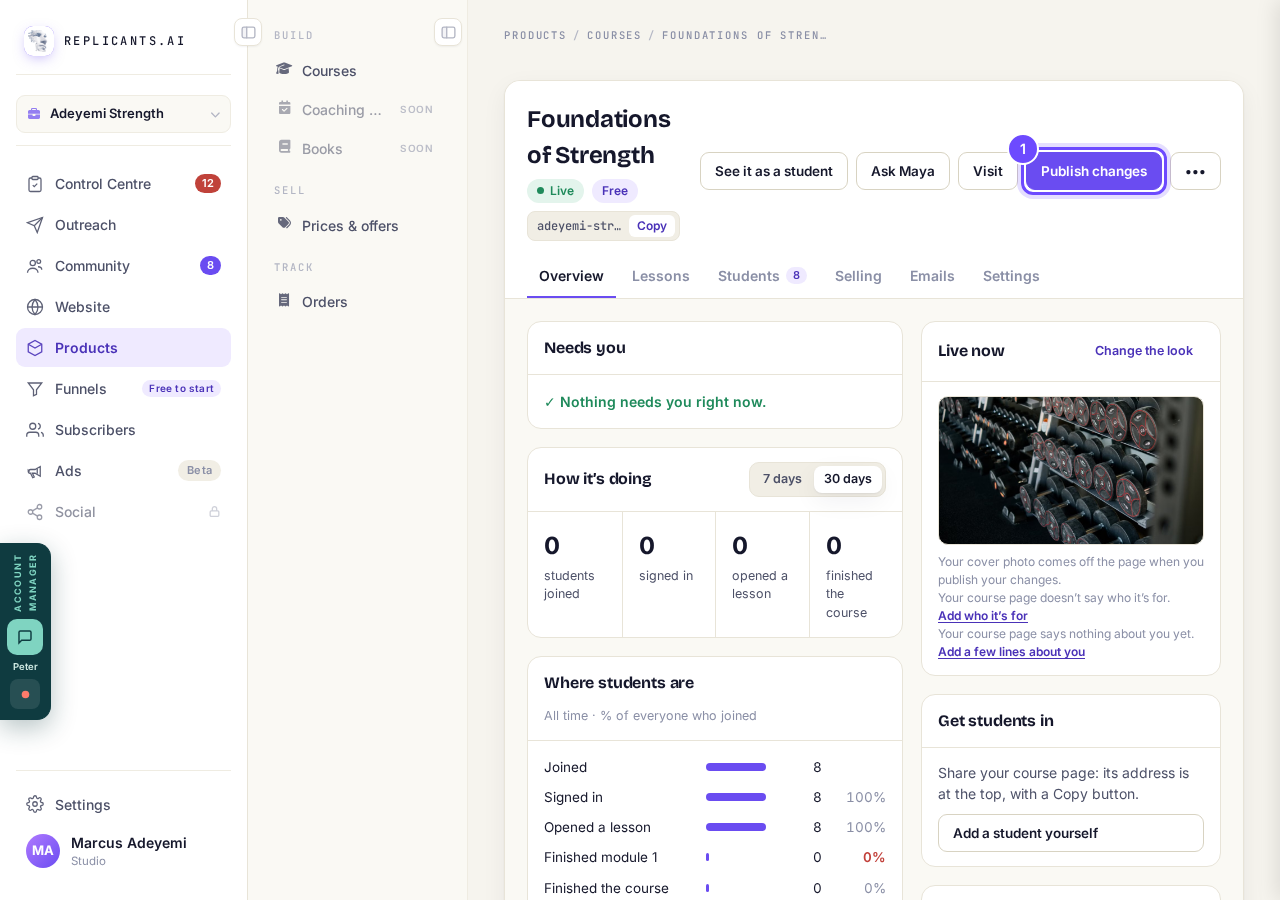The height and width of the screenshot is (900, 1280).
Task: Click Add a student yourself button
Action: click(1071, 833)
